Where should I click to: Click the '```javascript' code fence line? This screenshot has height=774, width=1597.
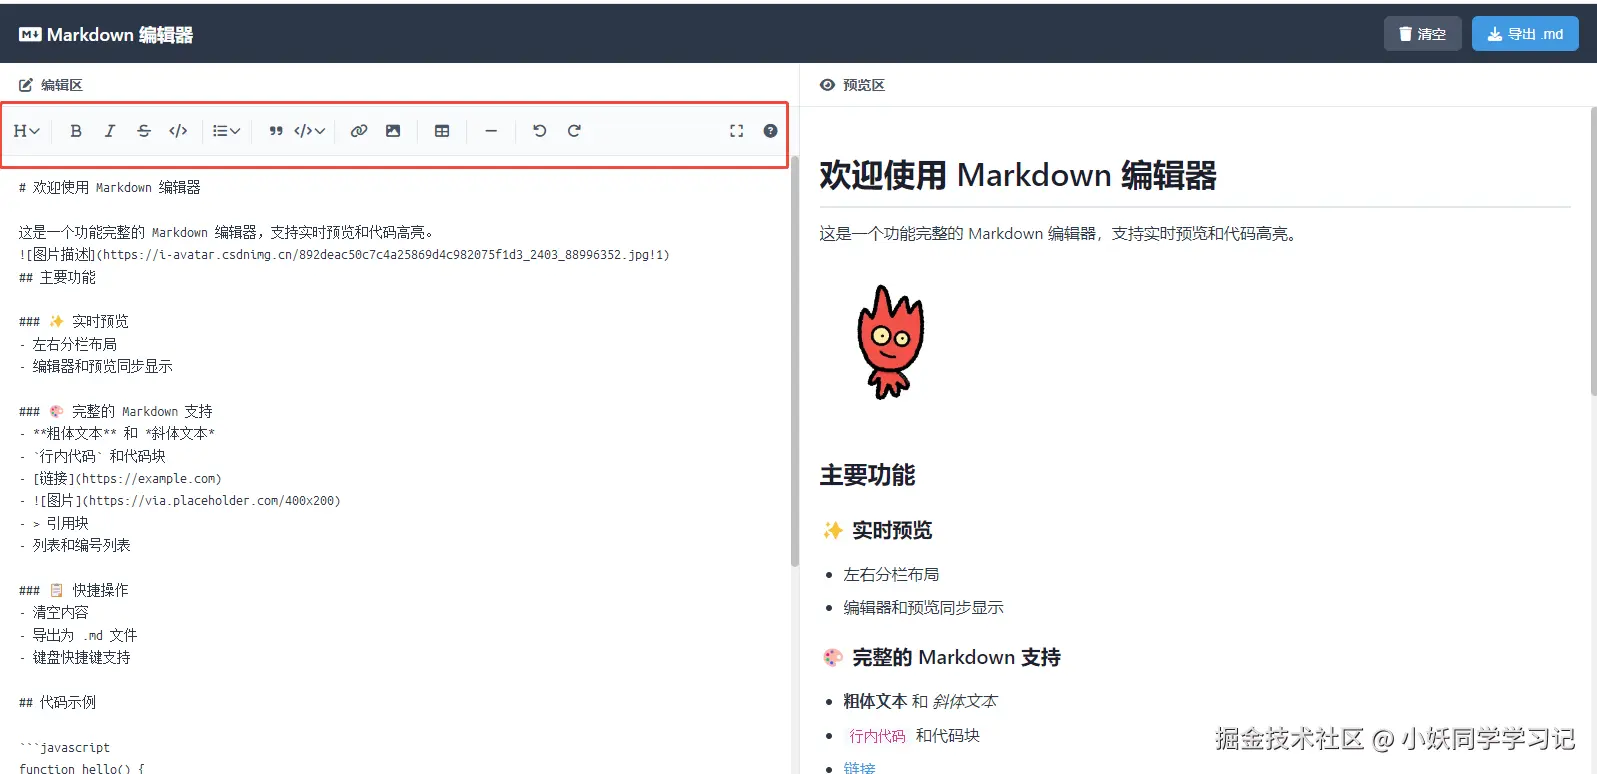pos(65,747)
